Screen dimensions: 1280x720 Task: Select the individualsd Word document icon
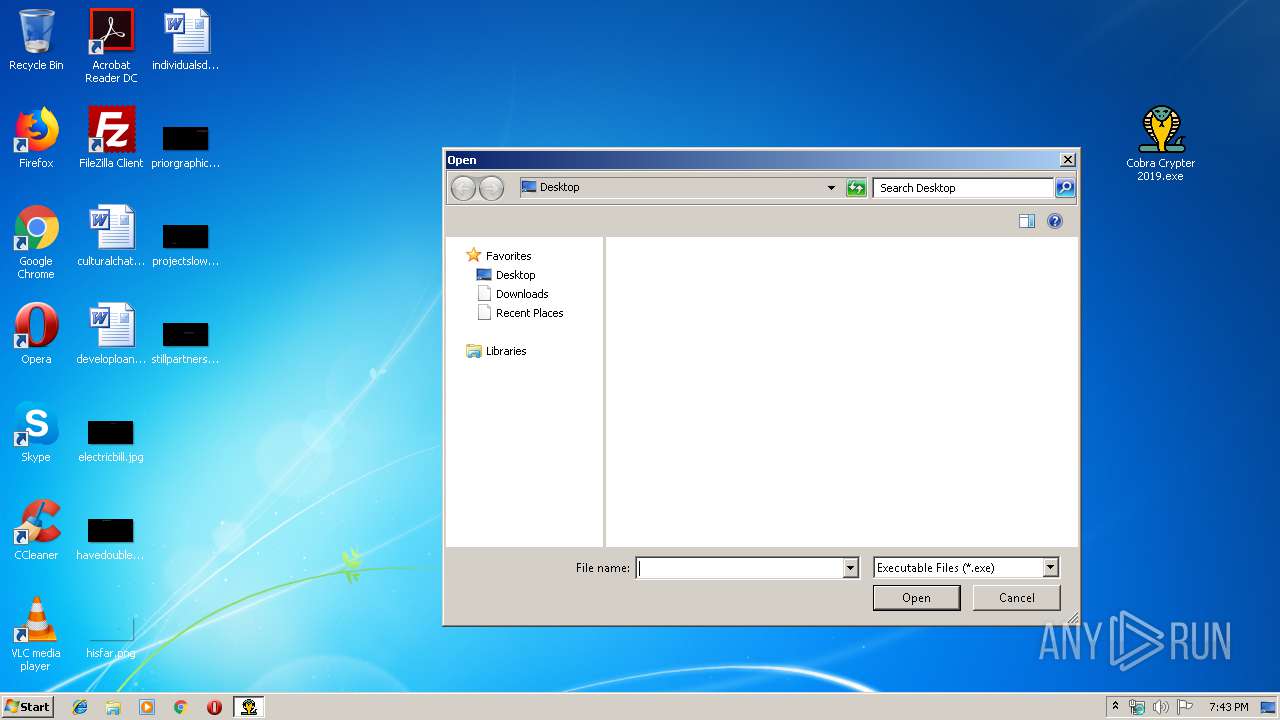coord(186,41)
